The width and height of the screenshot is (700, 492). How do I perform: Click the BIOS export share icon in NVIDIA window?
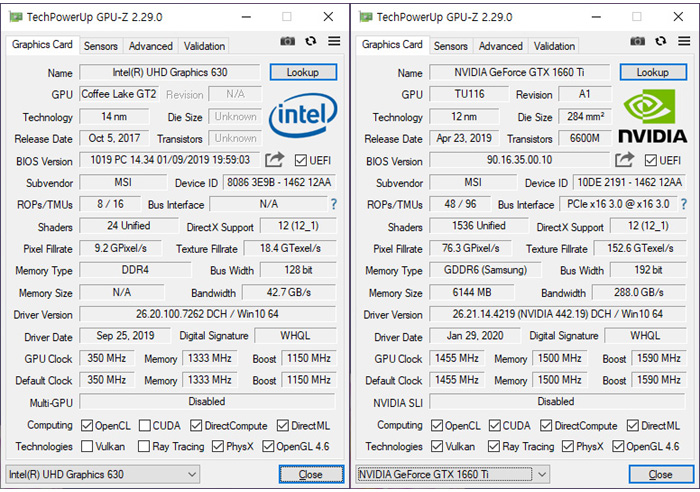[x=625, y=159]
